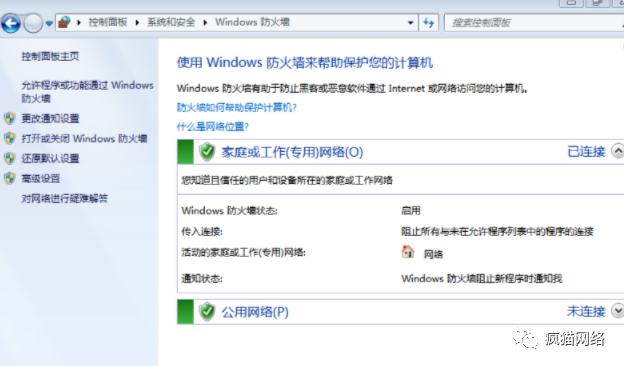
Task: Open 控制面板主页 link
Action: pyautogui.click(x=50, y=56)
